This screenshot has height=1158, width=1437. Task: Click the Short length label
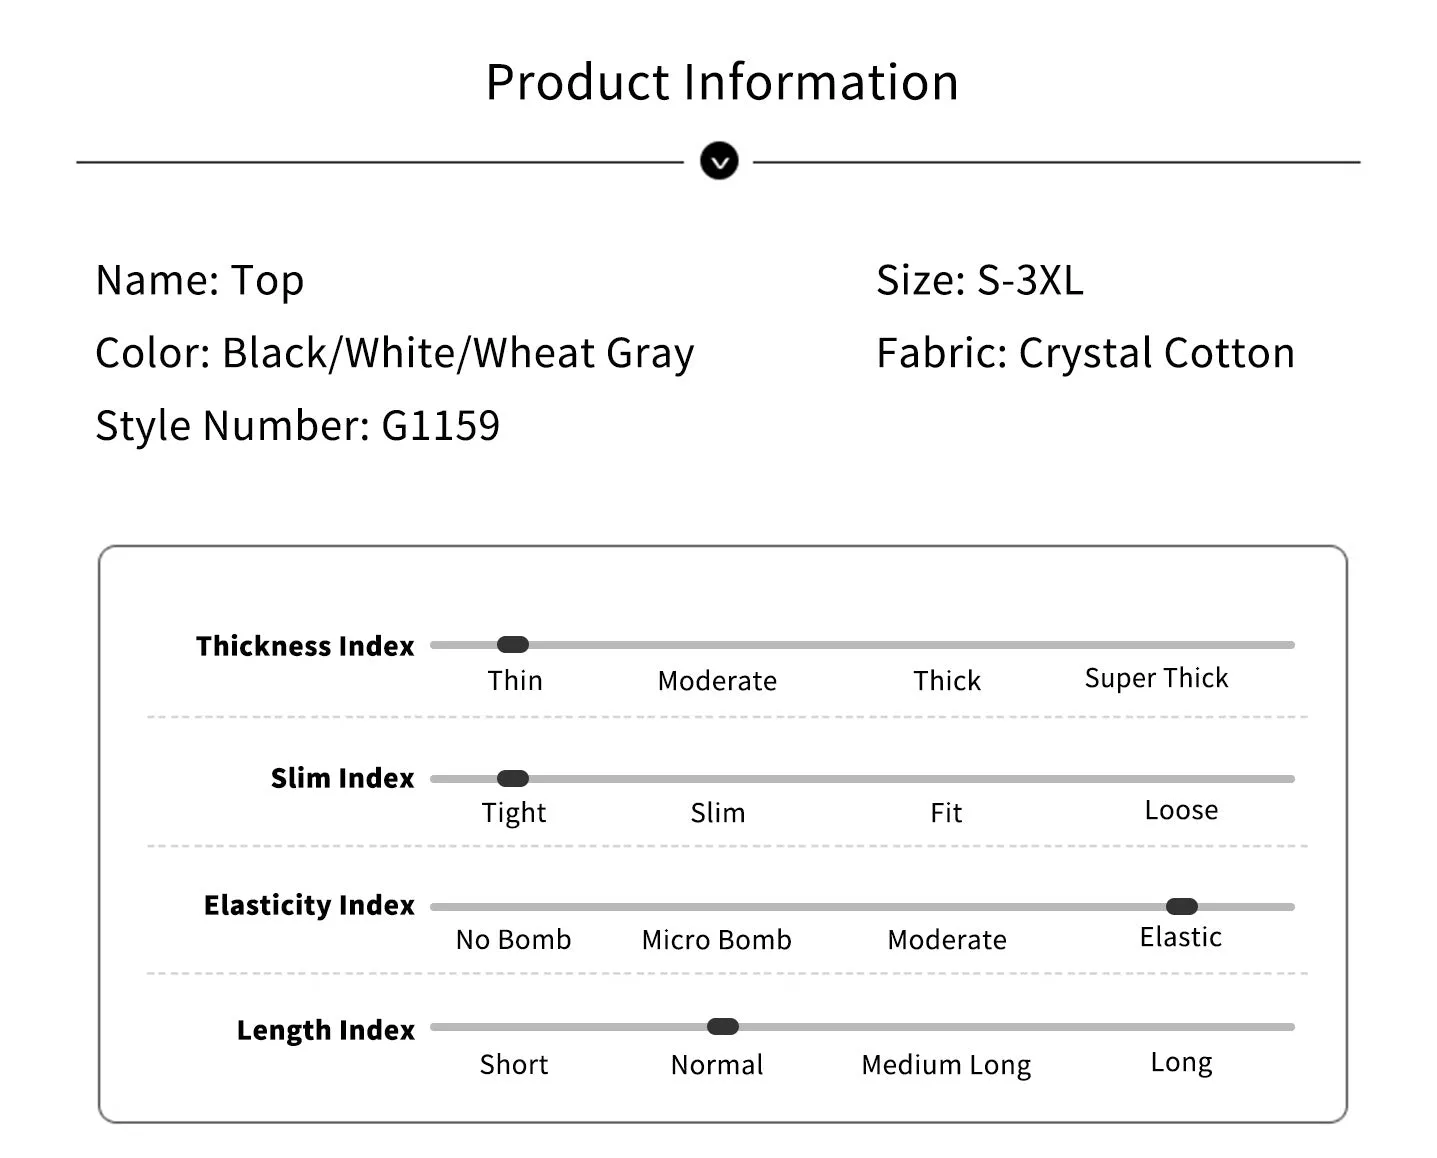click(514, 1065)
